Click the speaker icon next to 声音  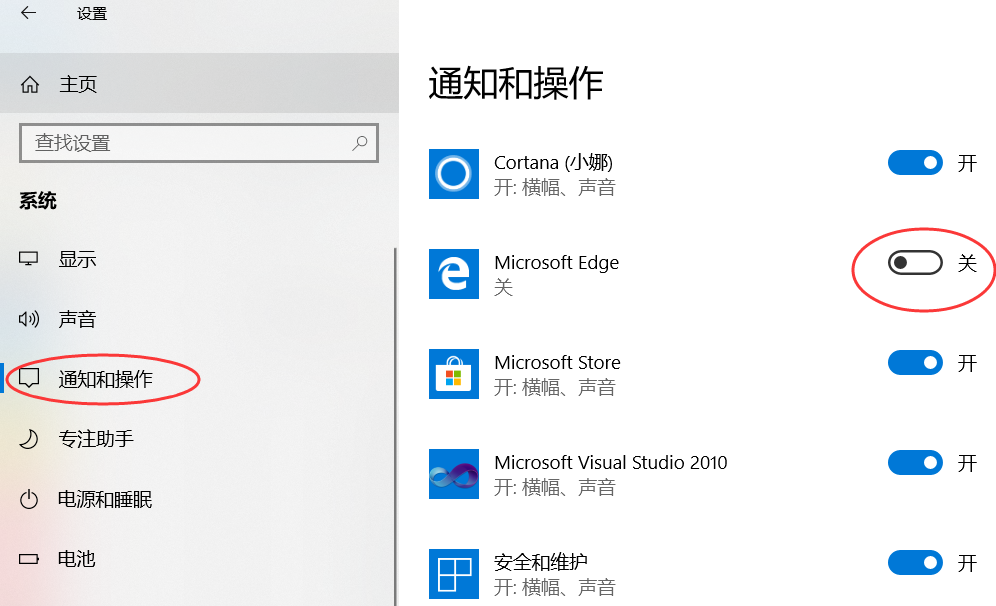pyautogui.click(x=29, y=319)
